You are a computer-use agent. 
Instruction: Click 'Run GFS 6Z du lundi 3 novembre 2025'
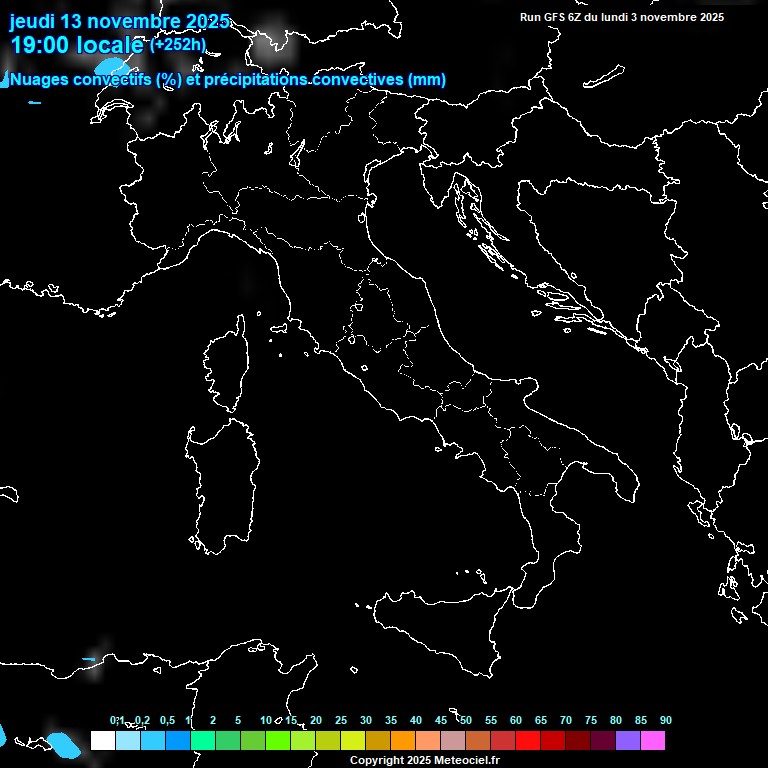[x=622, y=17]
